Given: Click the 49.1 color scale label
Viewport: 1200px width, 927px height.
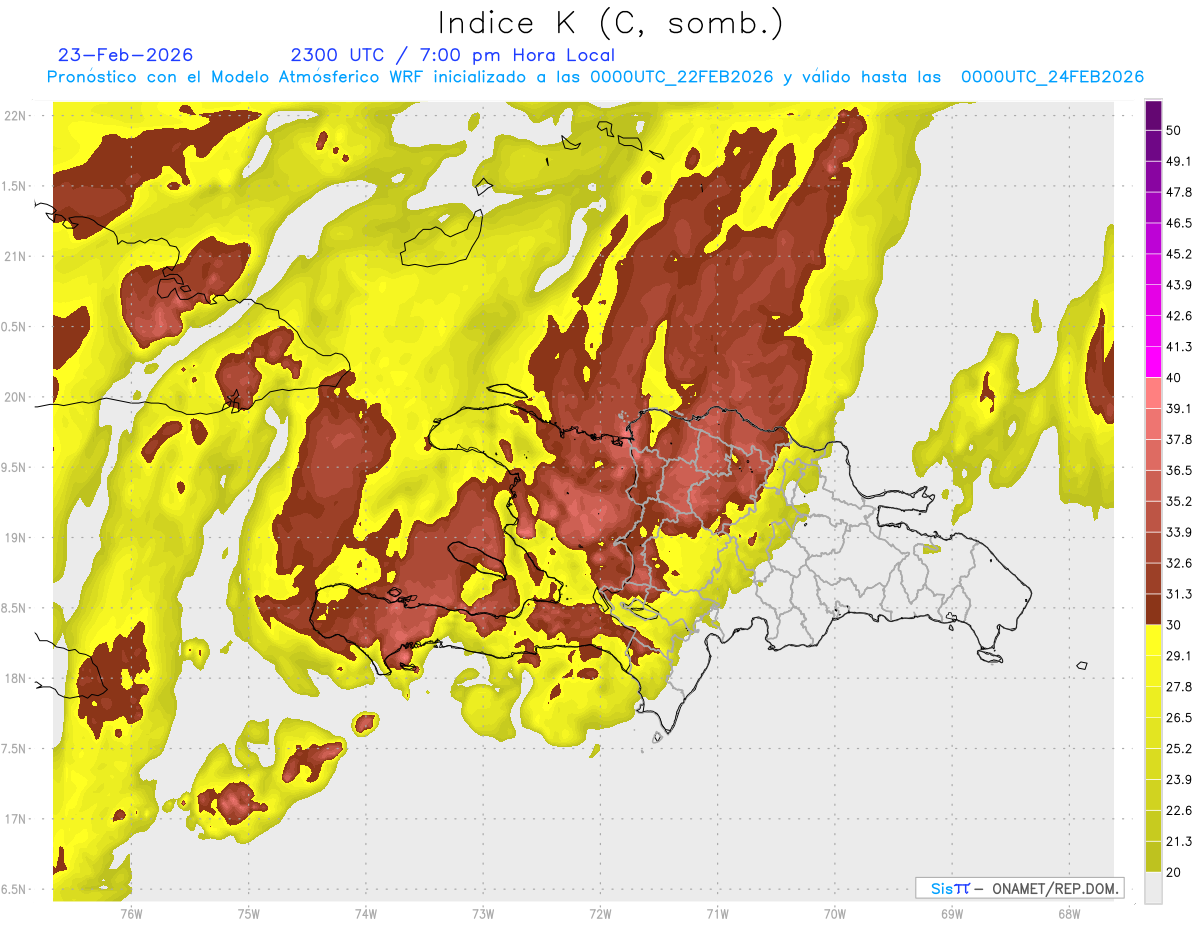Looking at the screenshot, I should click(x=1179, y=161).
